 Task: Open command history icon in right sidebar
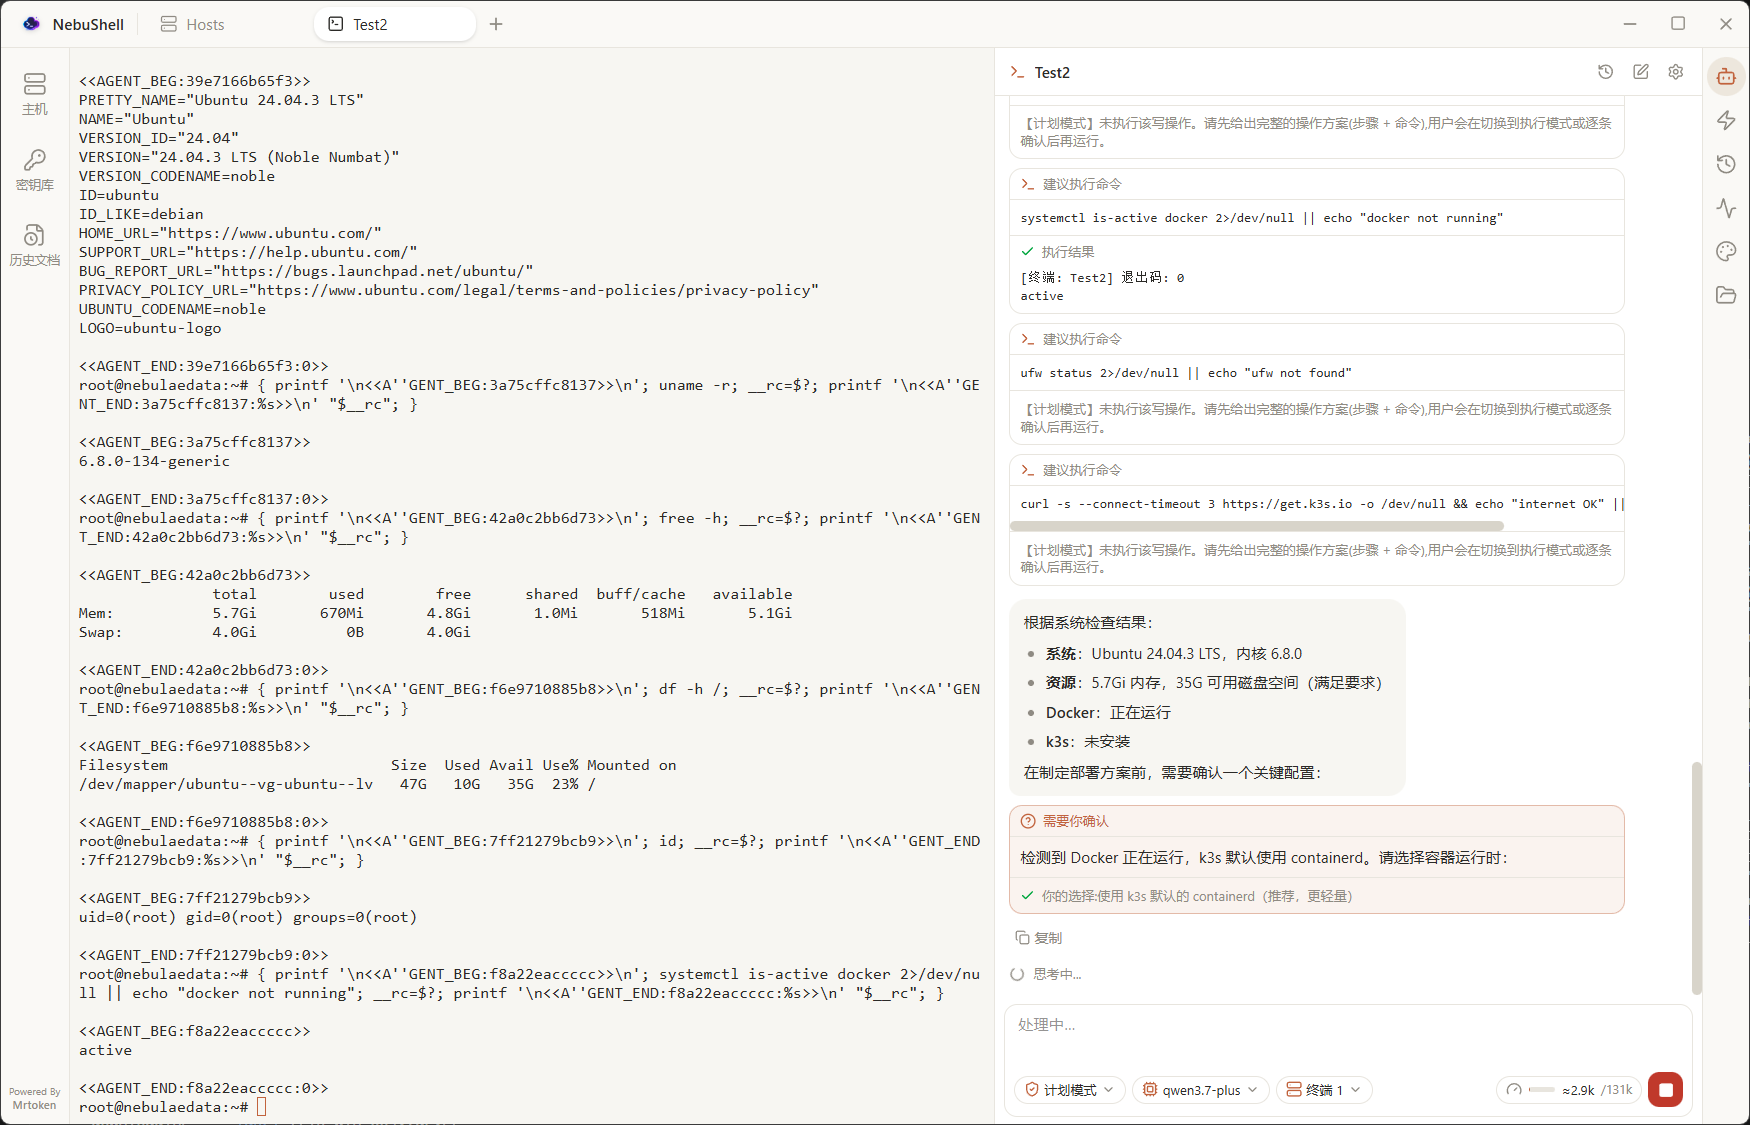click(1726, 164)
